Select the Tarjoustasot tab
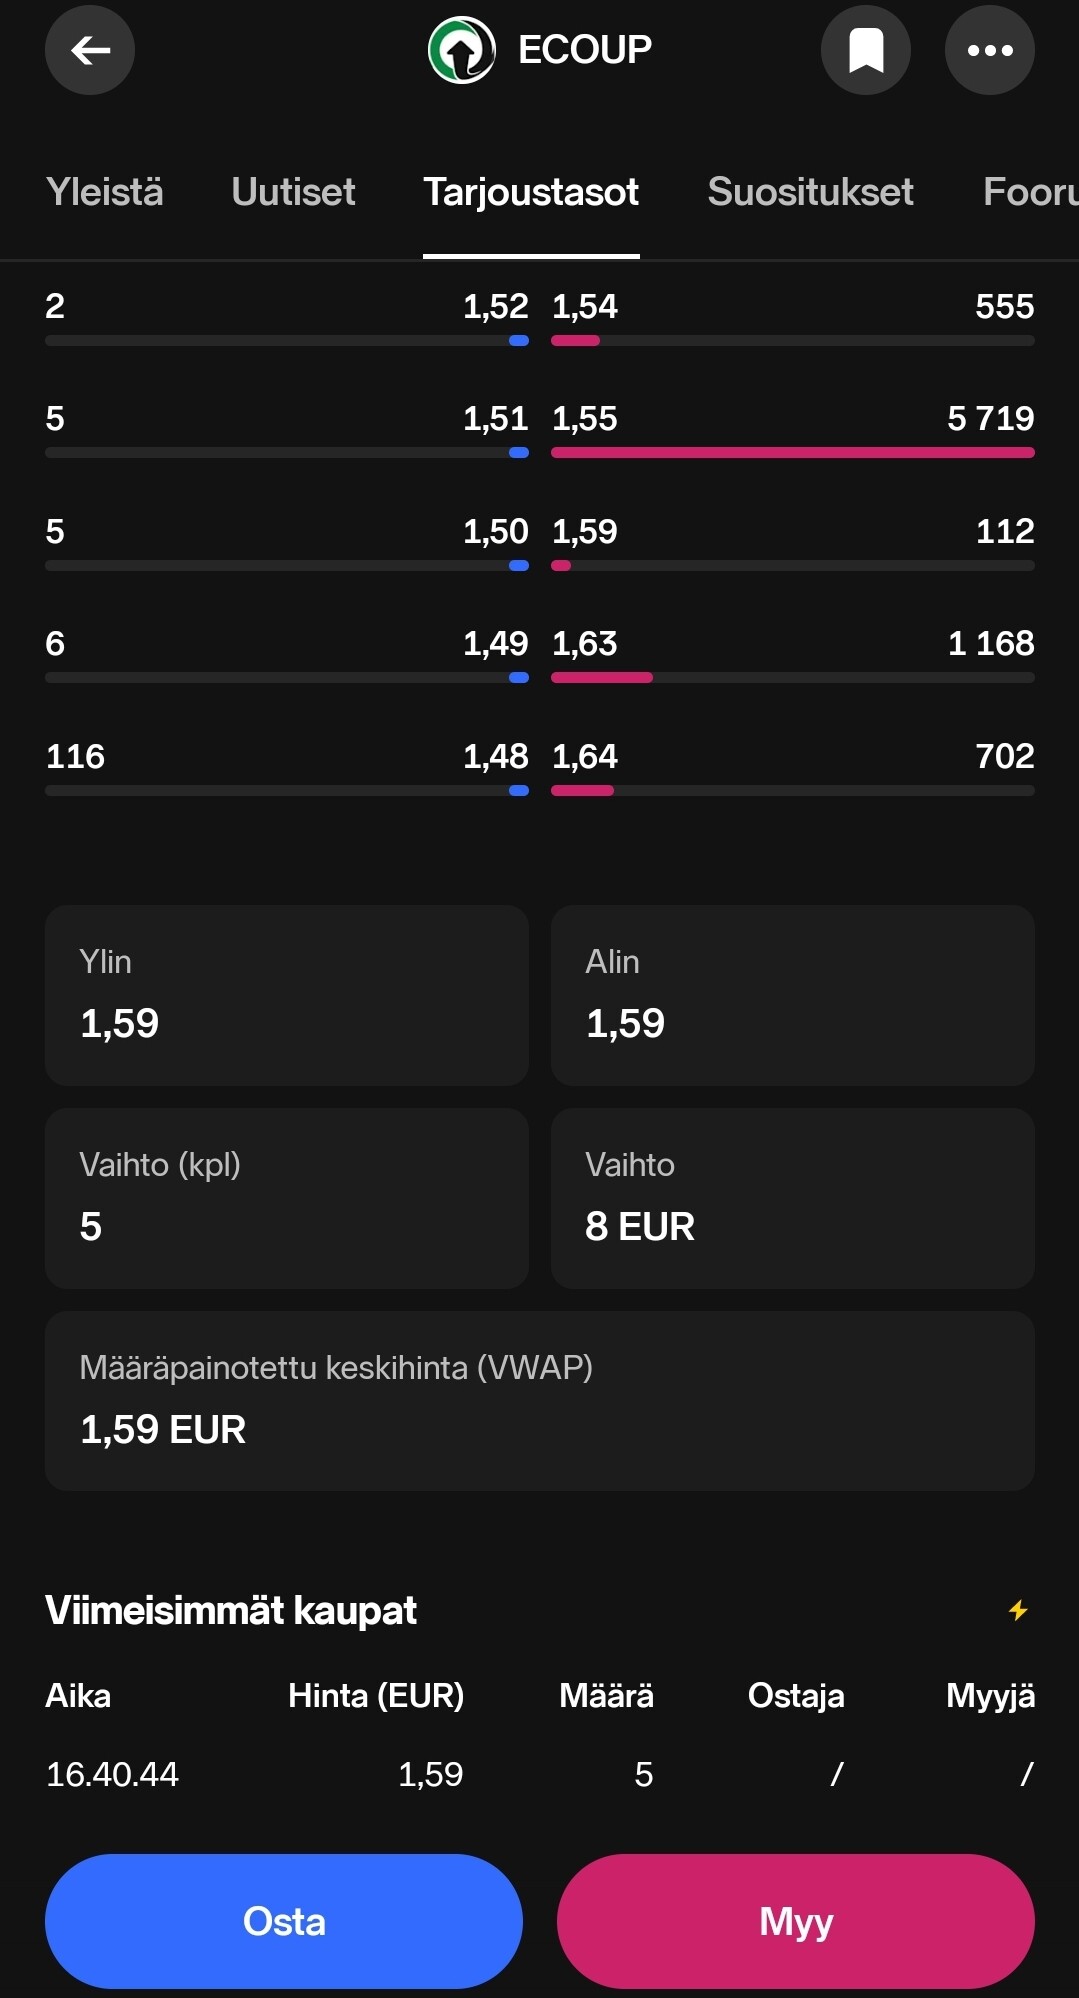1079x1998 pixels. 531,192
